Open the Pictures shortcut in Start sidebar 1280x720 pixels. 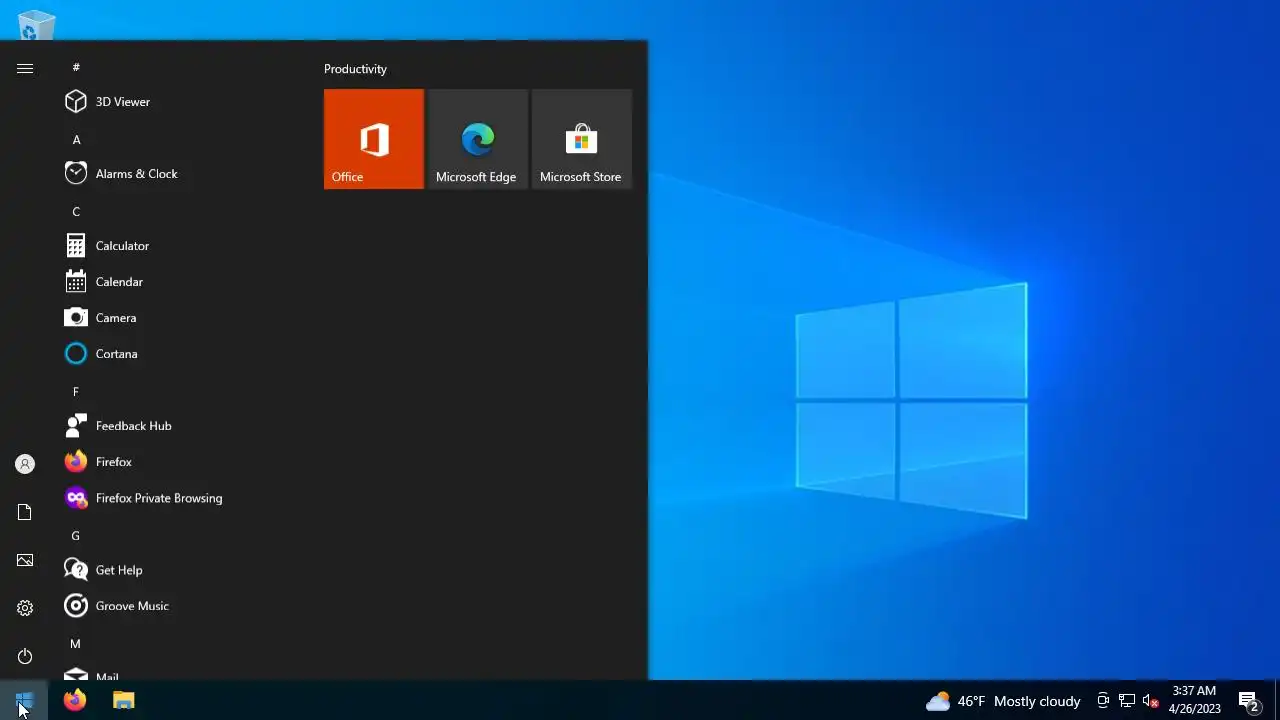pos(25,560)
